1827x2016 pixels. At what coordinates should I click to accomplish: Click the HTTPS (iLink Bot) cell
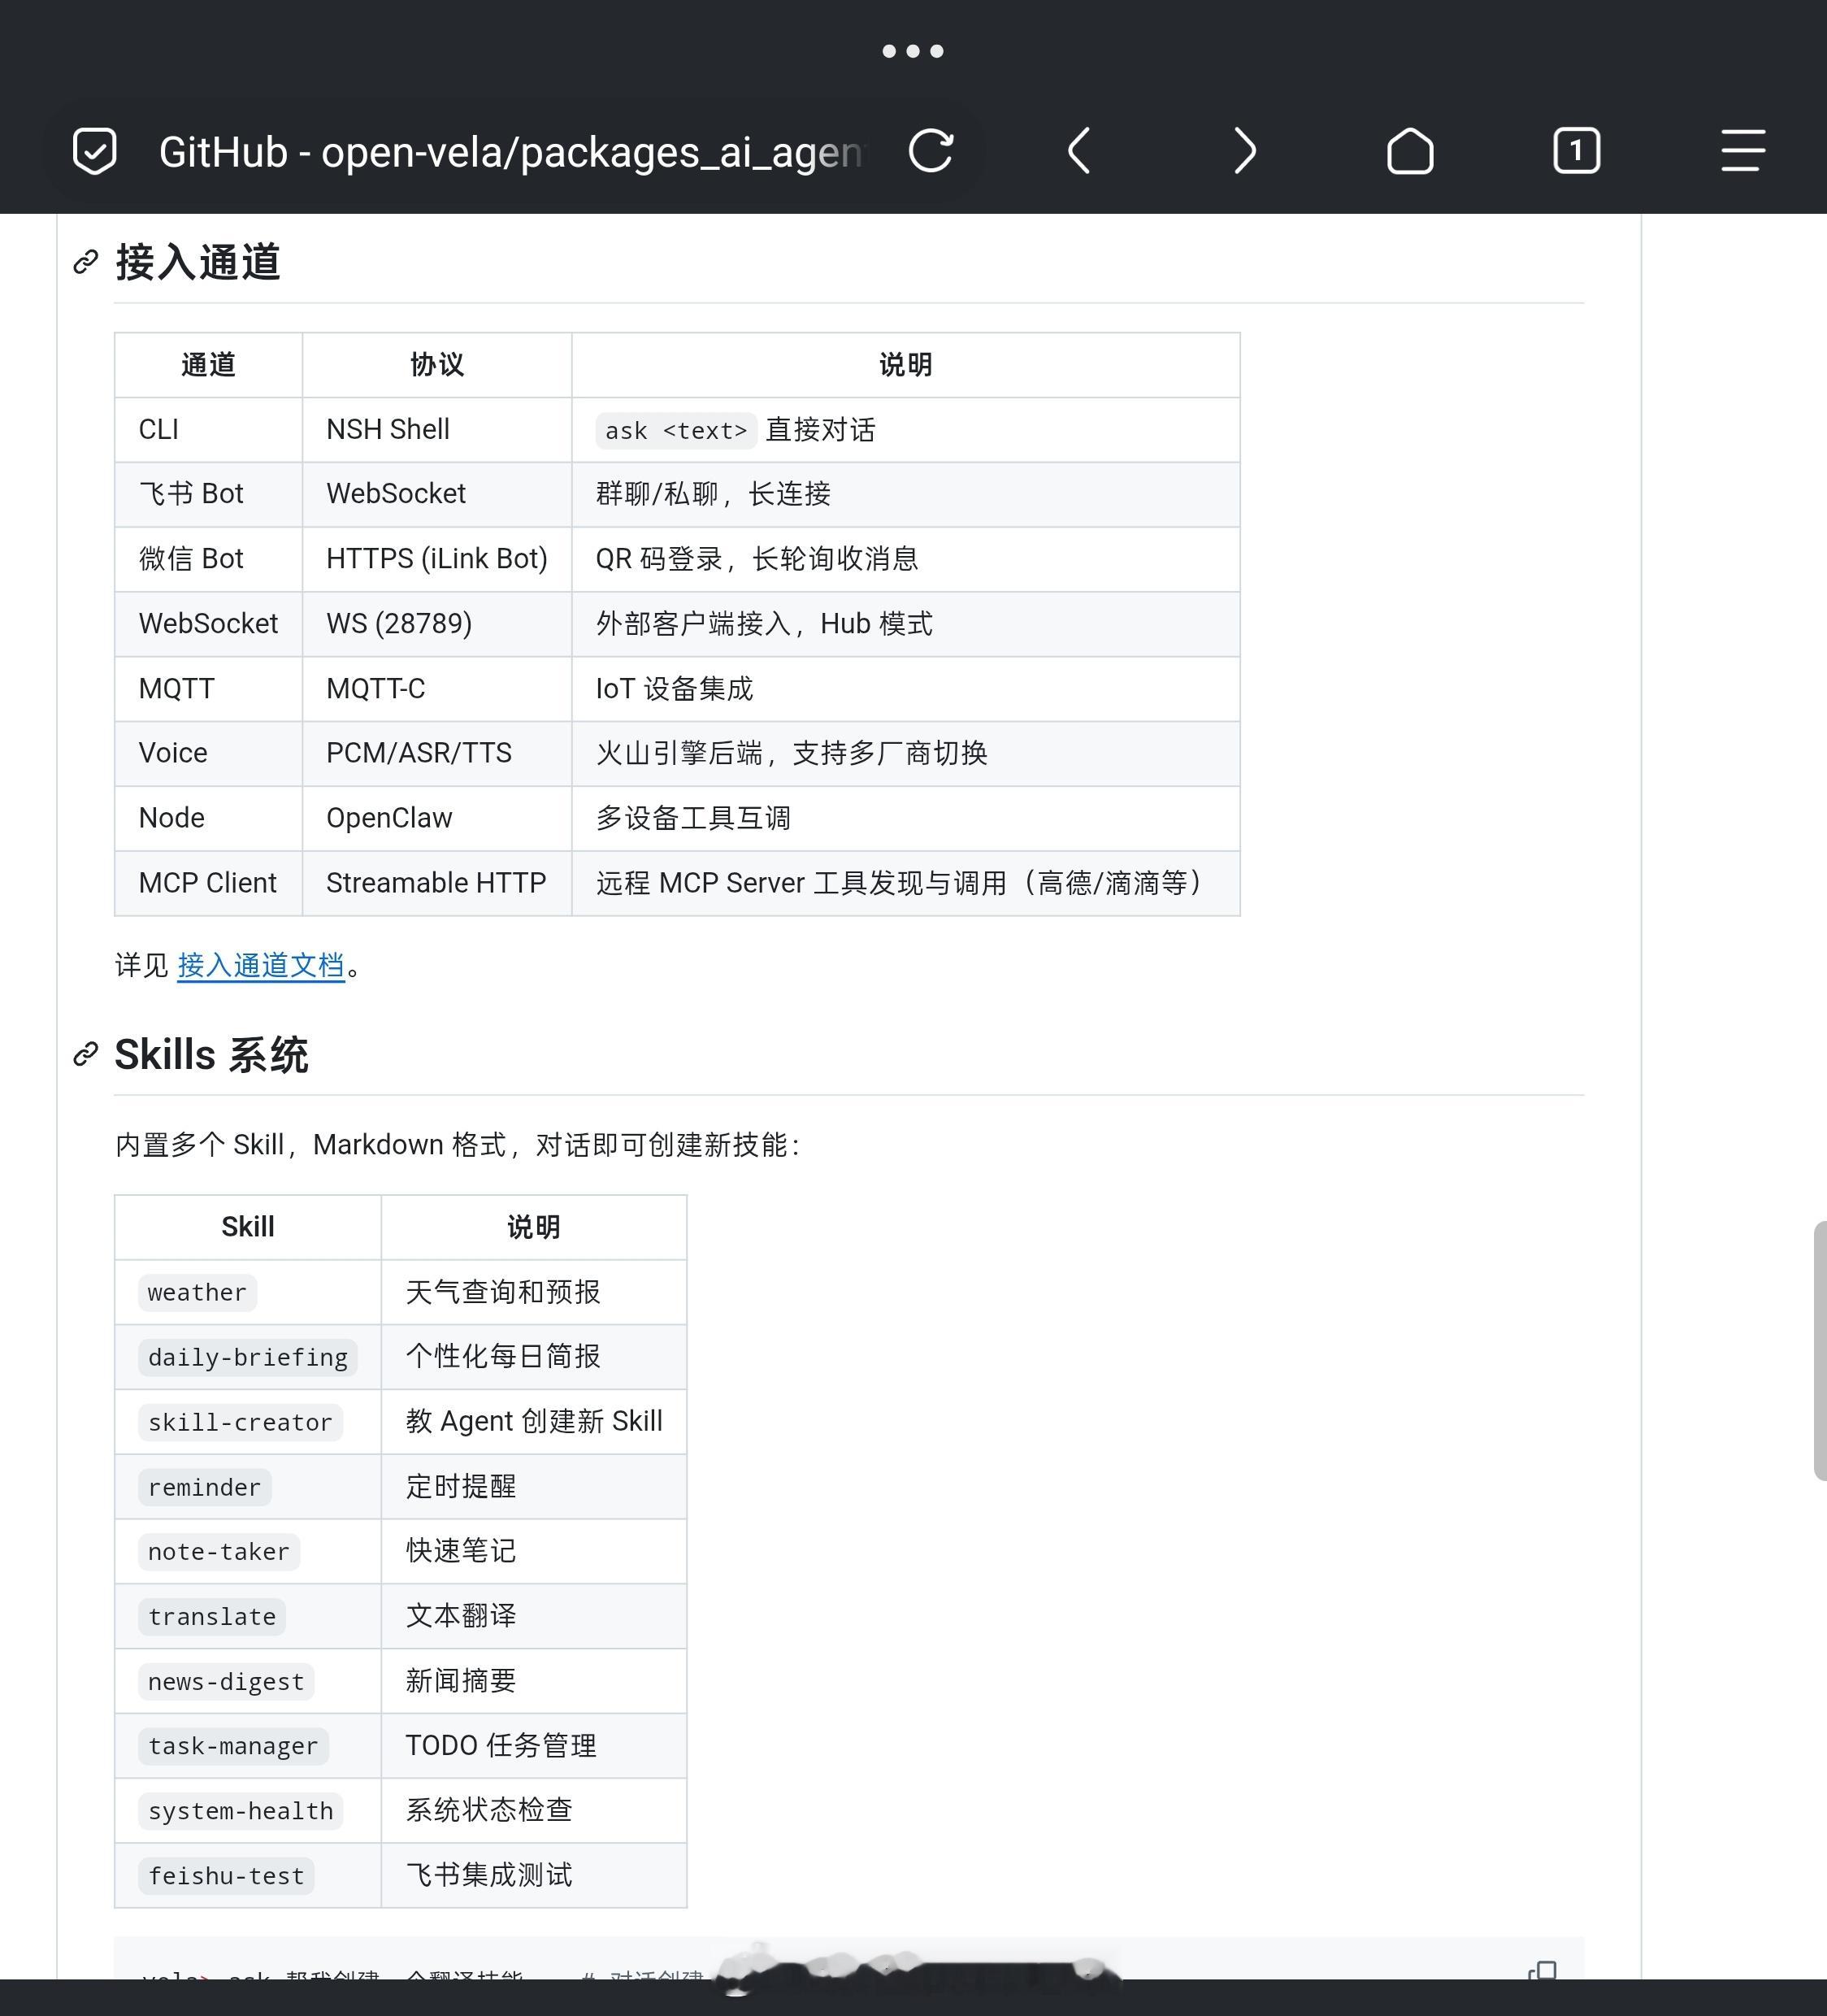click(437, 559)
